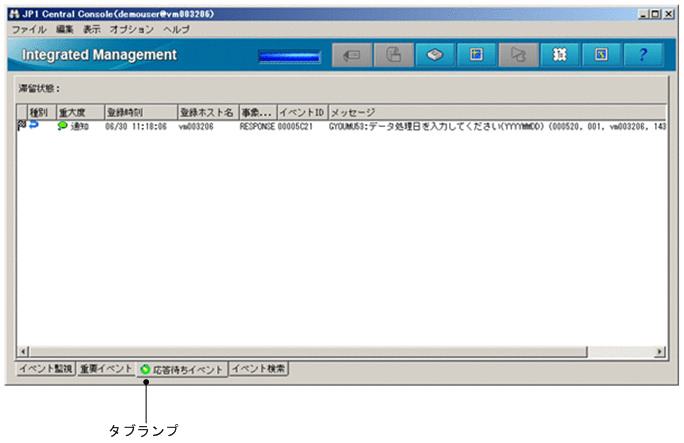Click the binoculars application icon in title bar
Screen dimensions: 684x443
pos(14,14)
